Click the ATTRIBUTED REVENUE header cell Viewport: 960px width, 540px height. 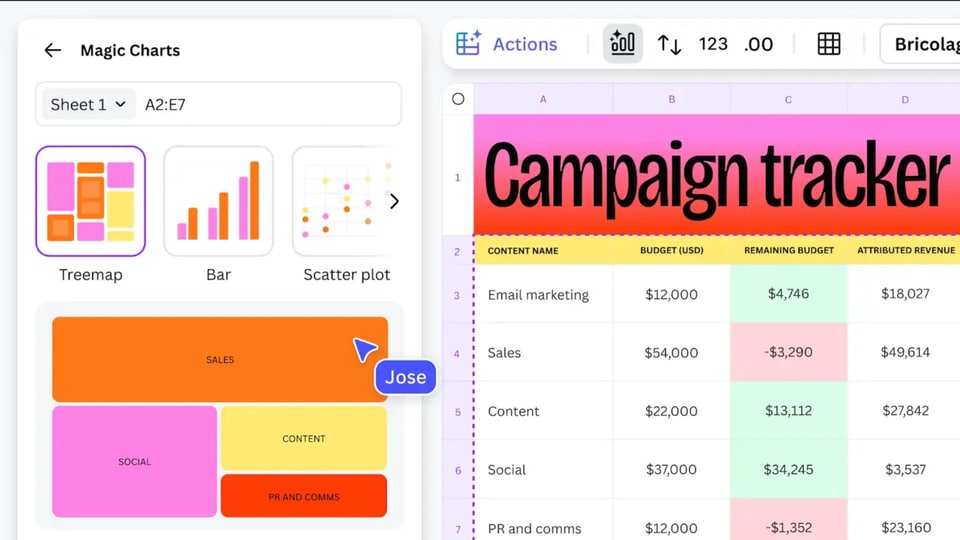point(905,250)
